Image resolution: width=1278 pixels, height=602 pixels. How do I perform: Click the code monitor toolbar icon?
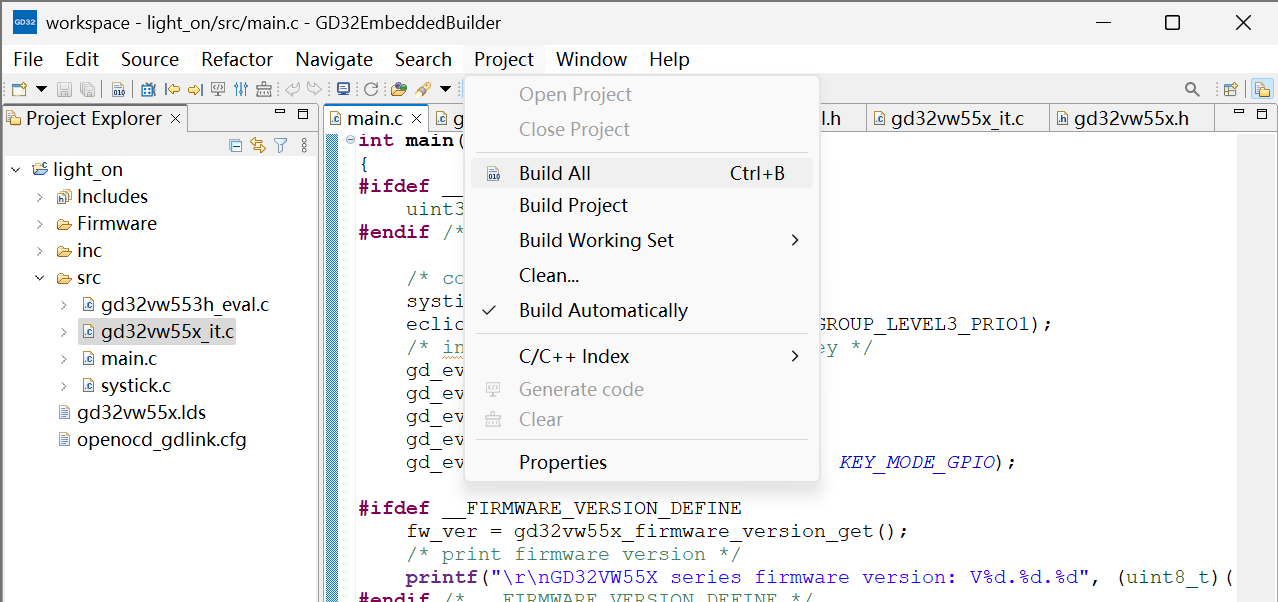pos(218,89)
